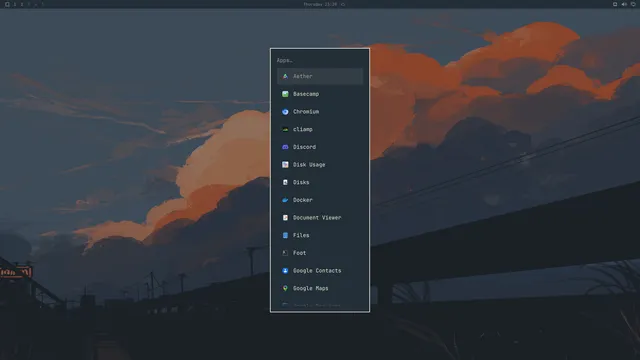This screenshot has width=640, height=360.
Task: Select the Files label
Action: click(x=301, y=236)
